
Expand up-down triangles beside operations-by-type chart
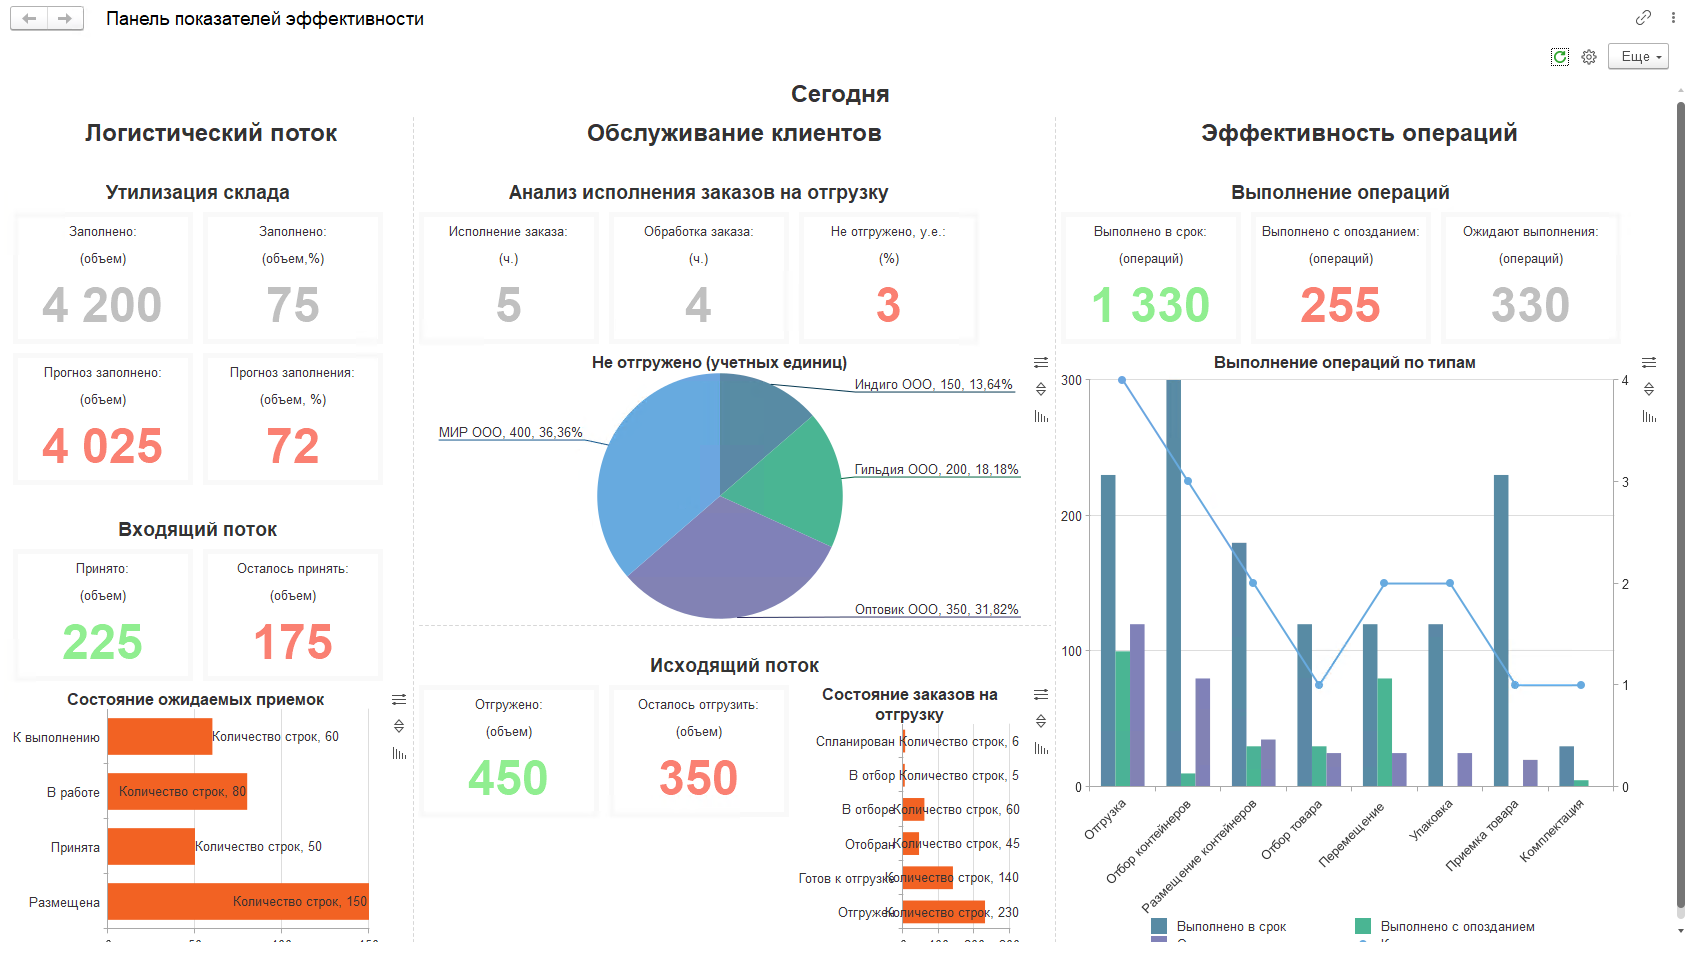point(1649,389)
